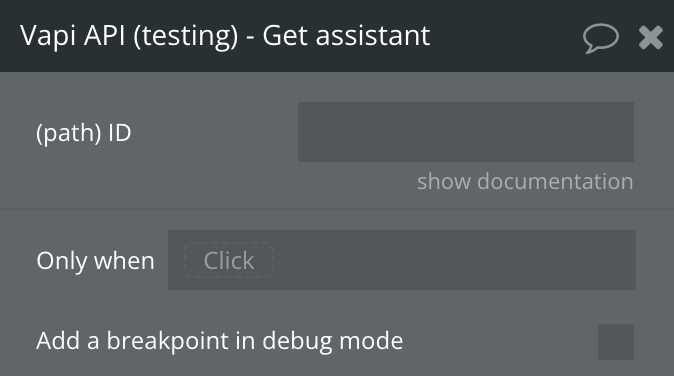Tick the debug breakpoint box

coord(616,342)
